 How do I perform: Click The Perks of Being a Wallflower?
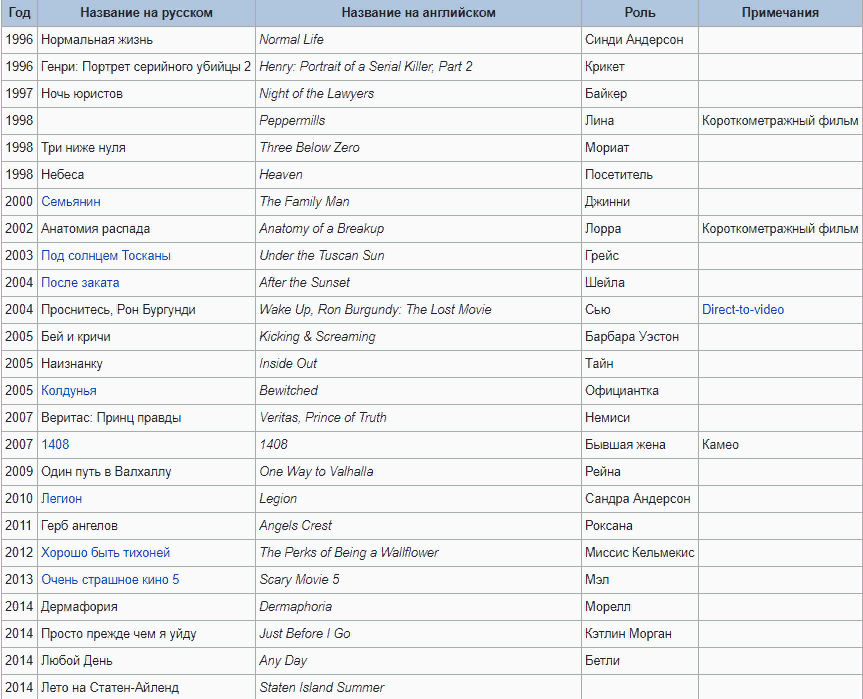tap(349, 552)
